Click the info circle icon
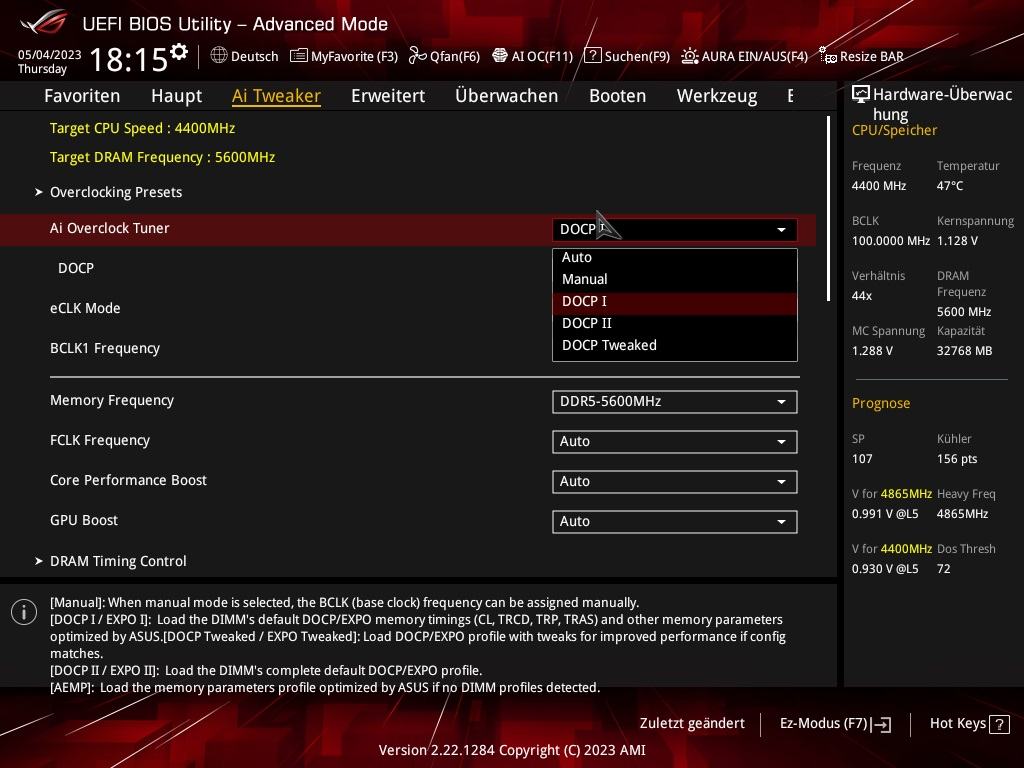This screenshot has height=768, width=1024. [x=24, y=612]
